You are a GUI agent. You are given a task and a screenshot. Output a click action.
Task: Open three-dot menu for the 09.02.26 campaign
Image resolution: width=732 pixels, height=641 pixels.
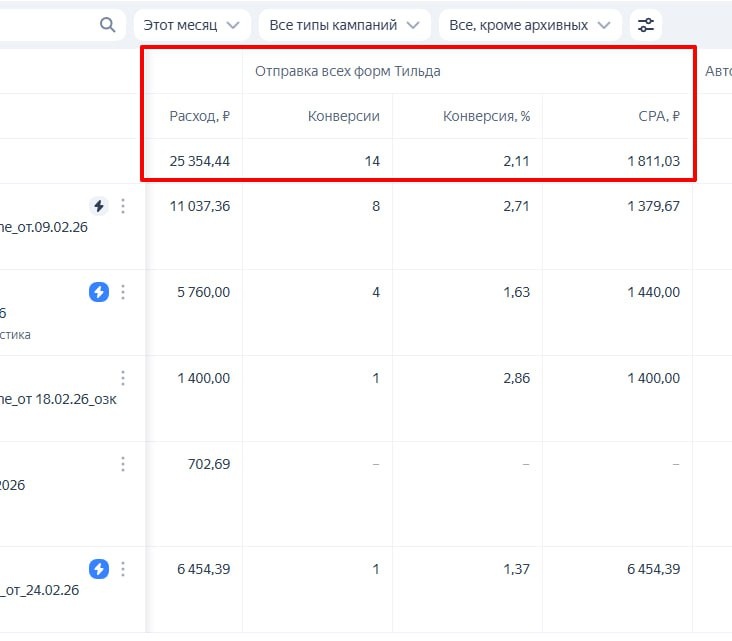coord(123,206)
